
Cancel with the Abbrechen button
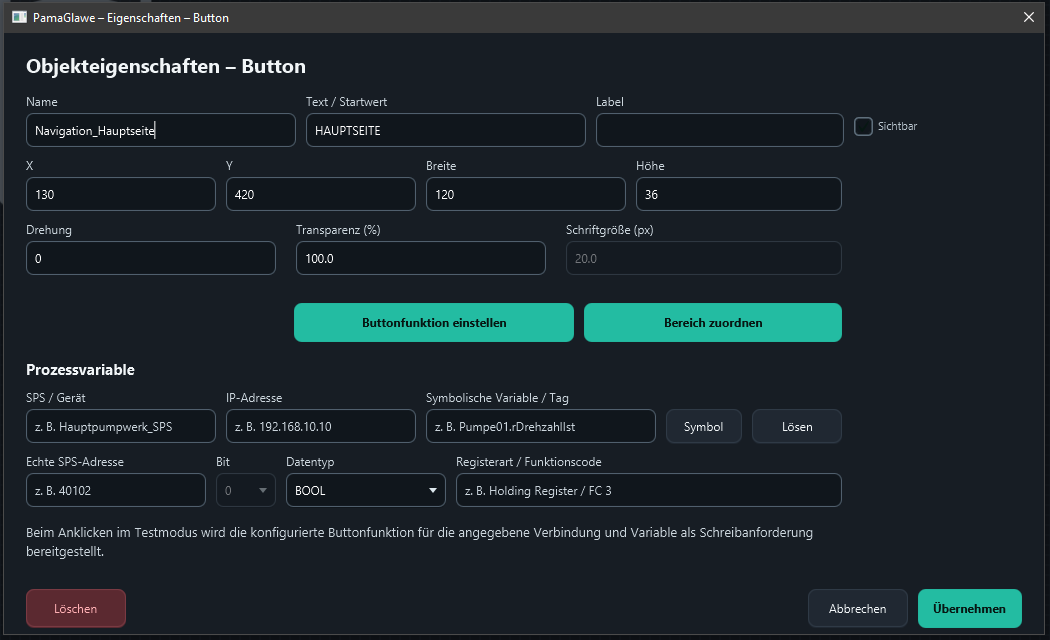coord(857,609)
